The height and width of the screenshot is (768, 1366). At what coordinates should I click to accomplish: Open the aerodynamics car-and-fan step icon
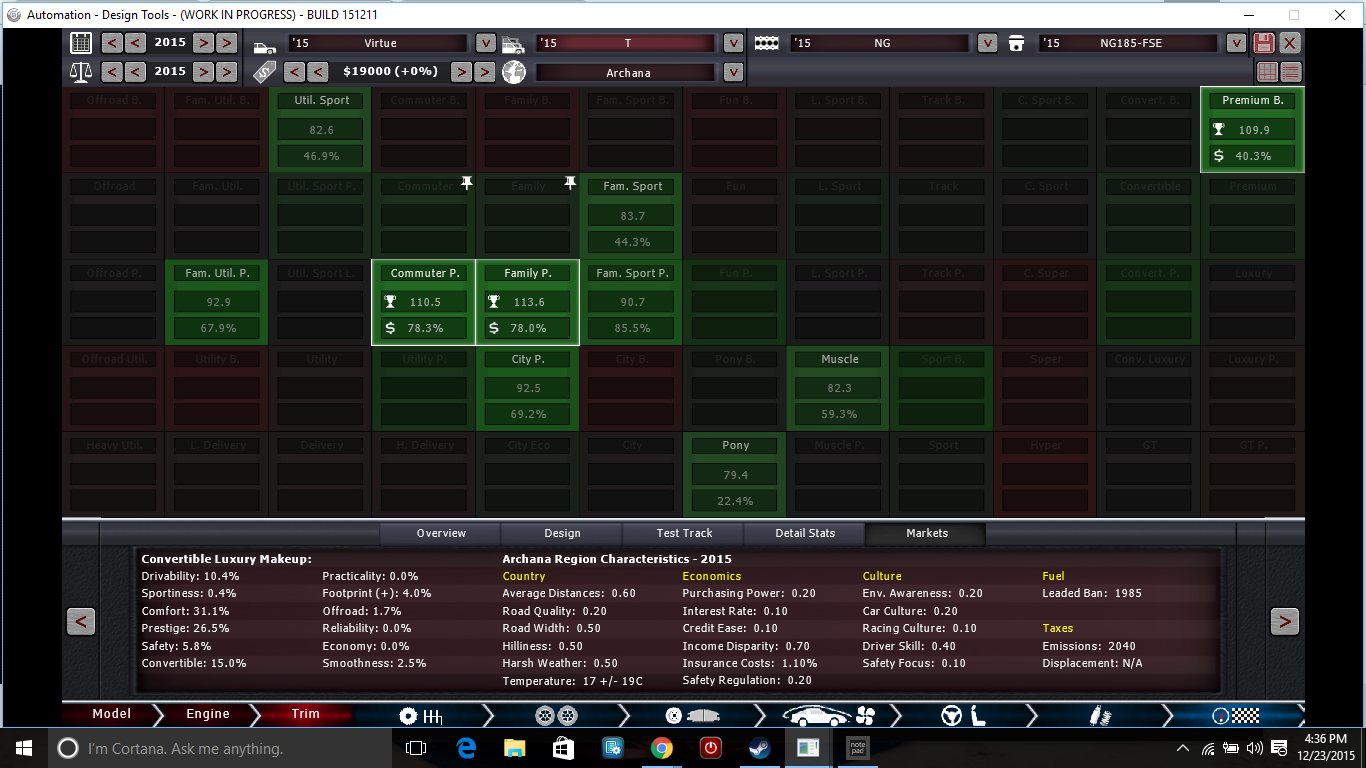point(829,716)
